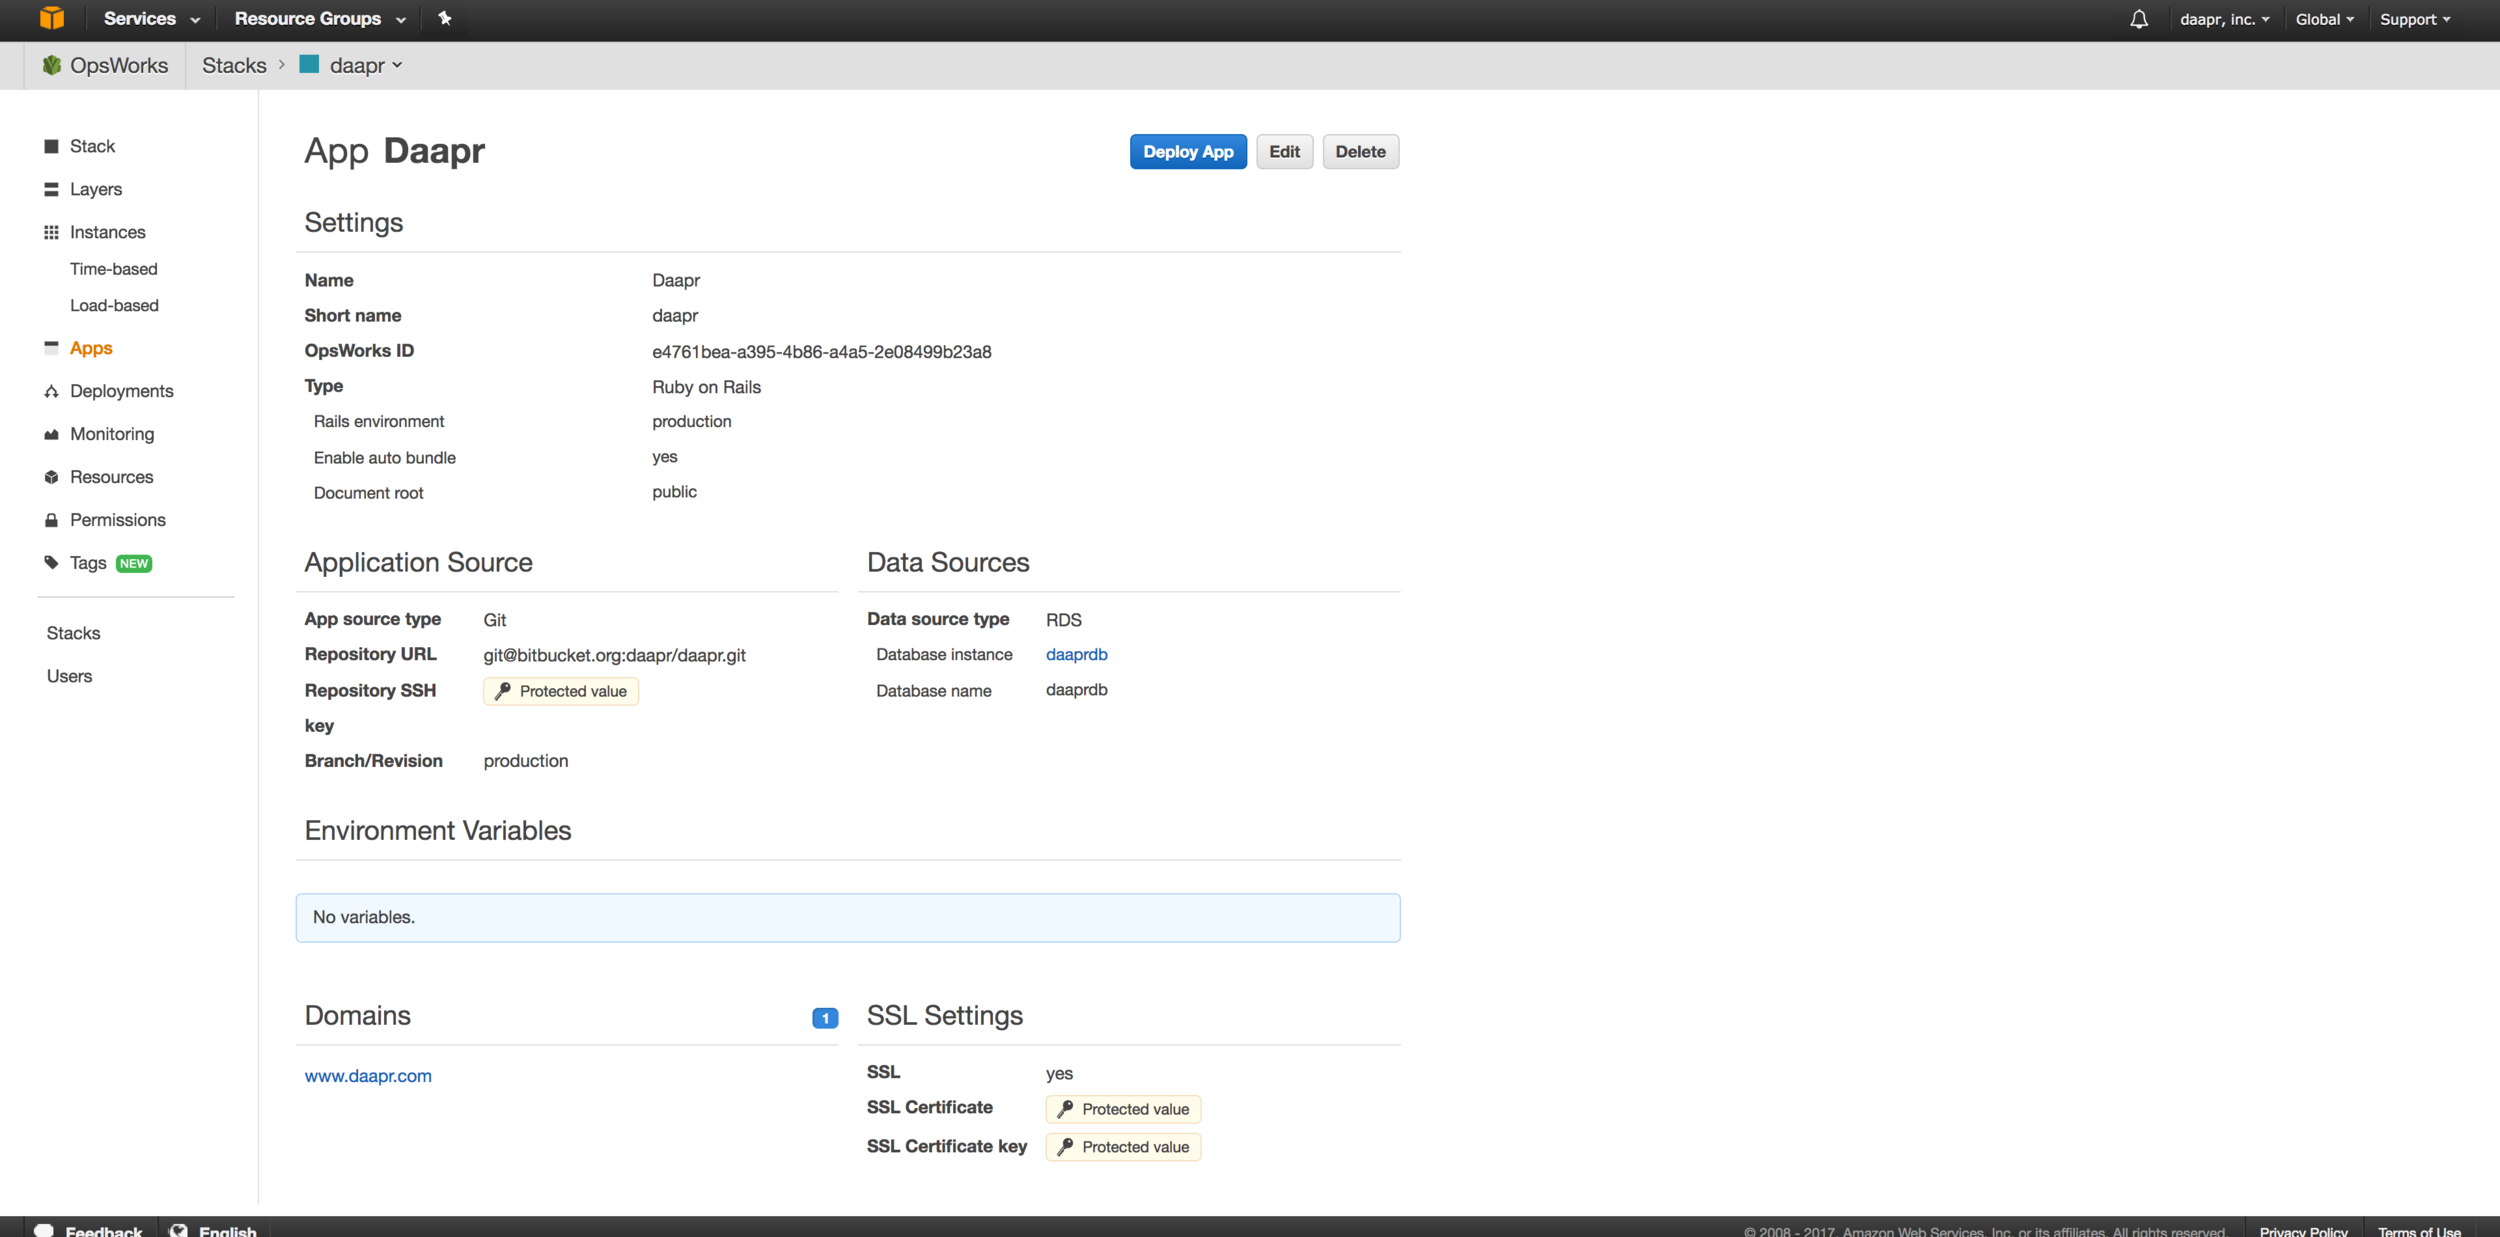Image resolution: width=2500 pixels, height=1237 pixels.
Task: Open the www.daapr.com domain link
Action: pos(368,1076)
